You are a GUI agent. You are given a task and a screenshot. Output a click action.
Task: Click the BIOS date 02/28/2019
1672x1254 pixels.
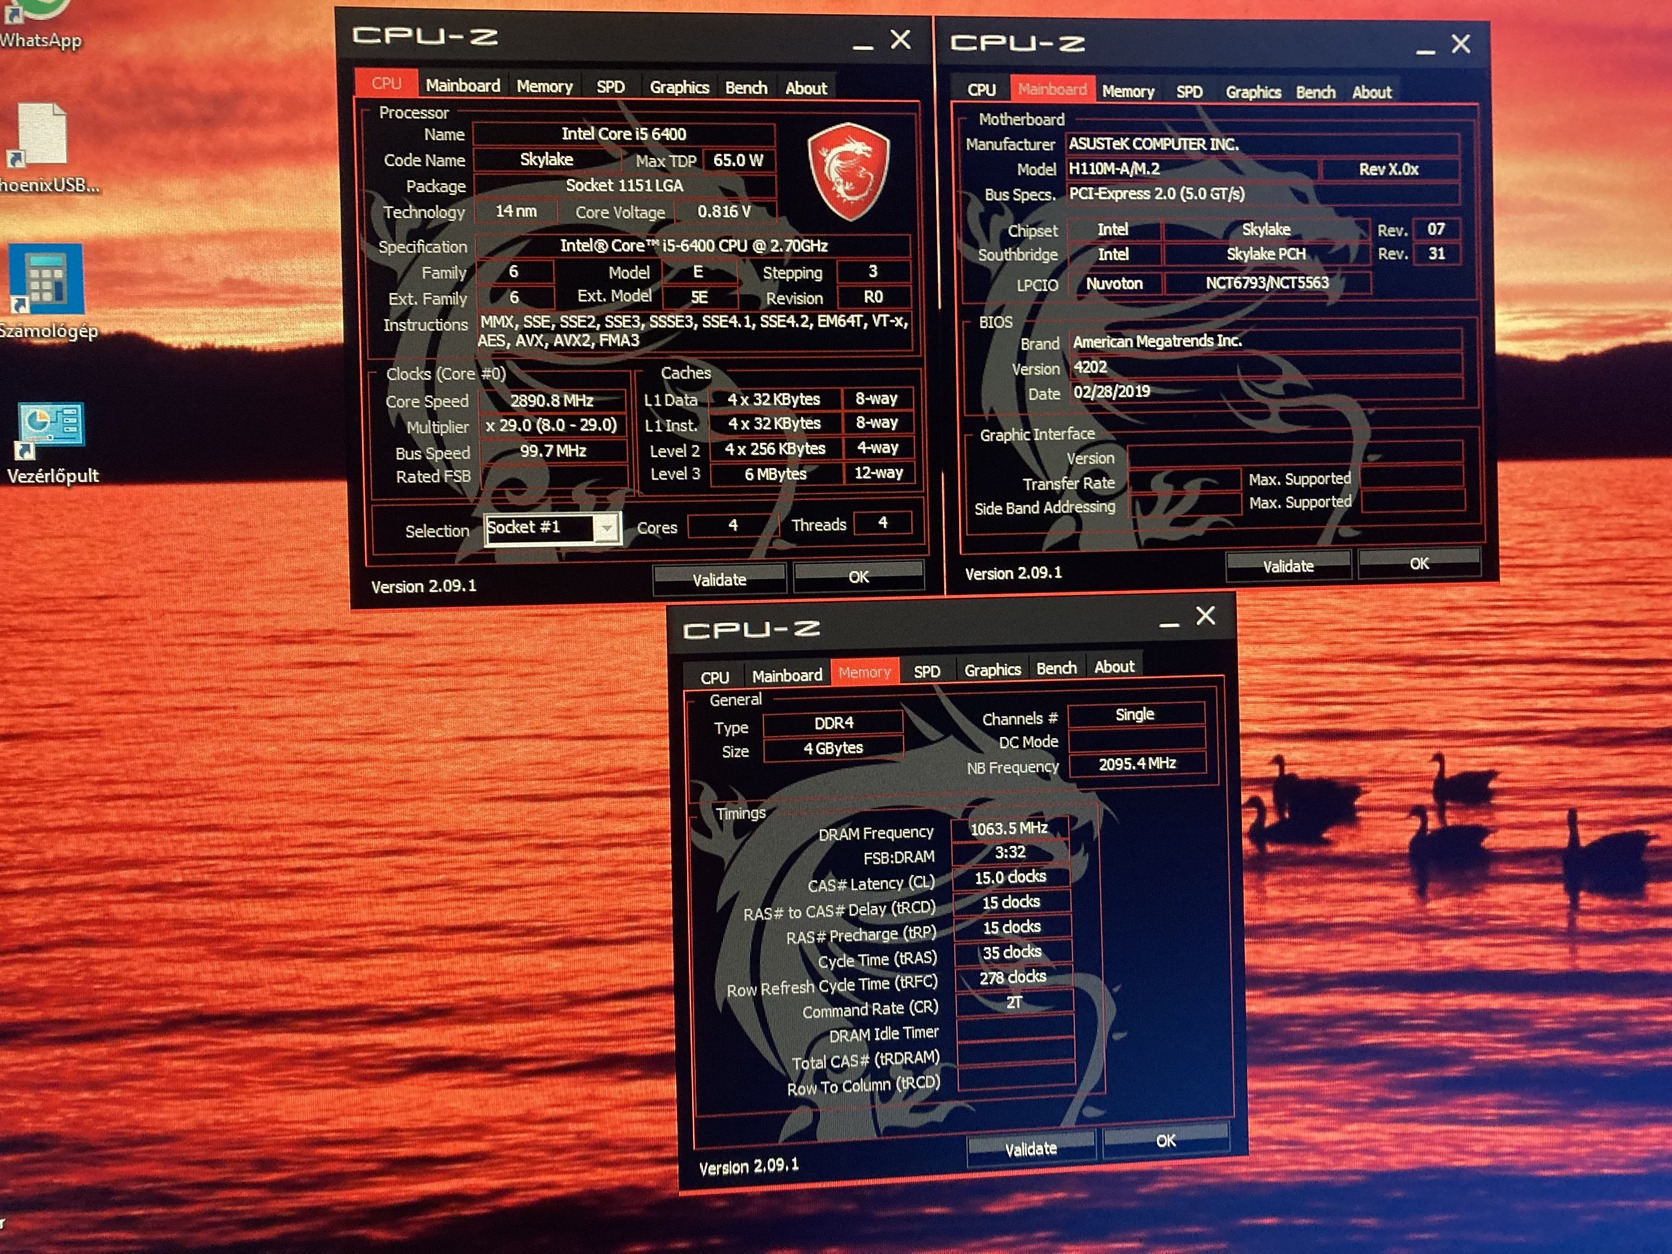[x=1266, y=392]
